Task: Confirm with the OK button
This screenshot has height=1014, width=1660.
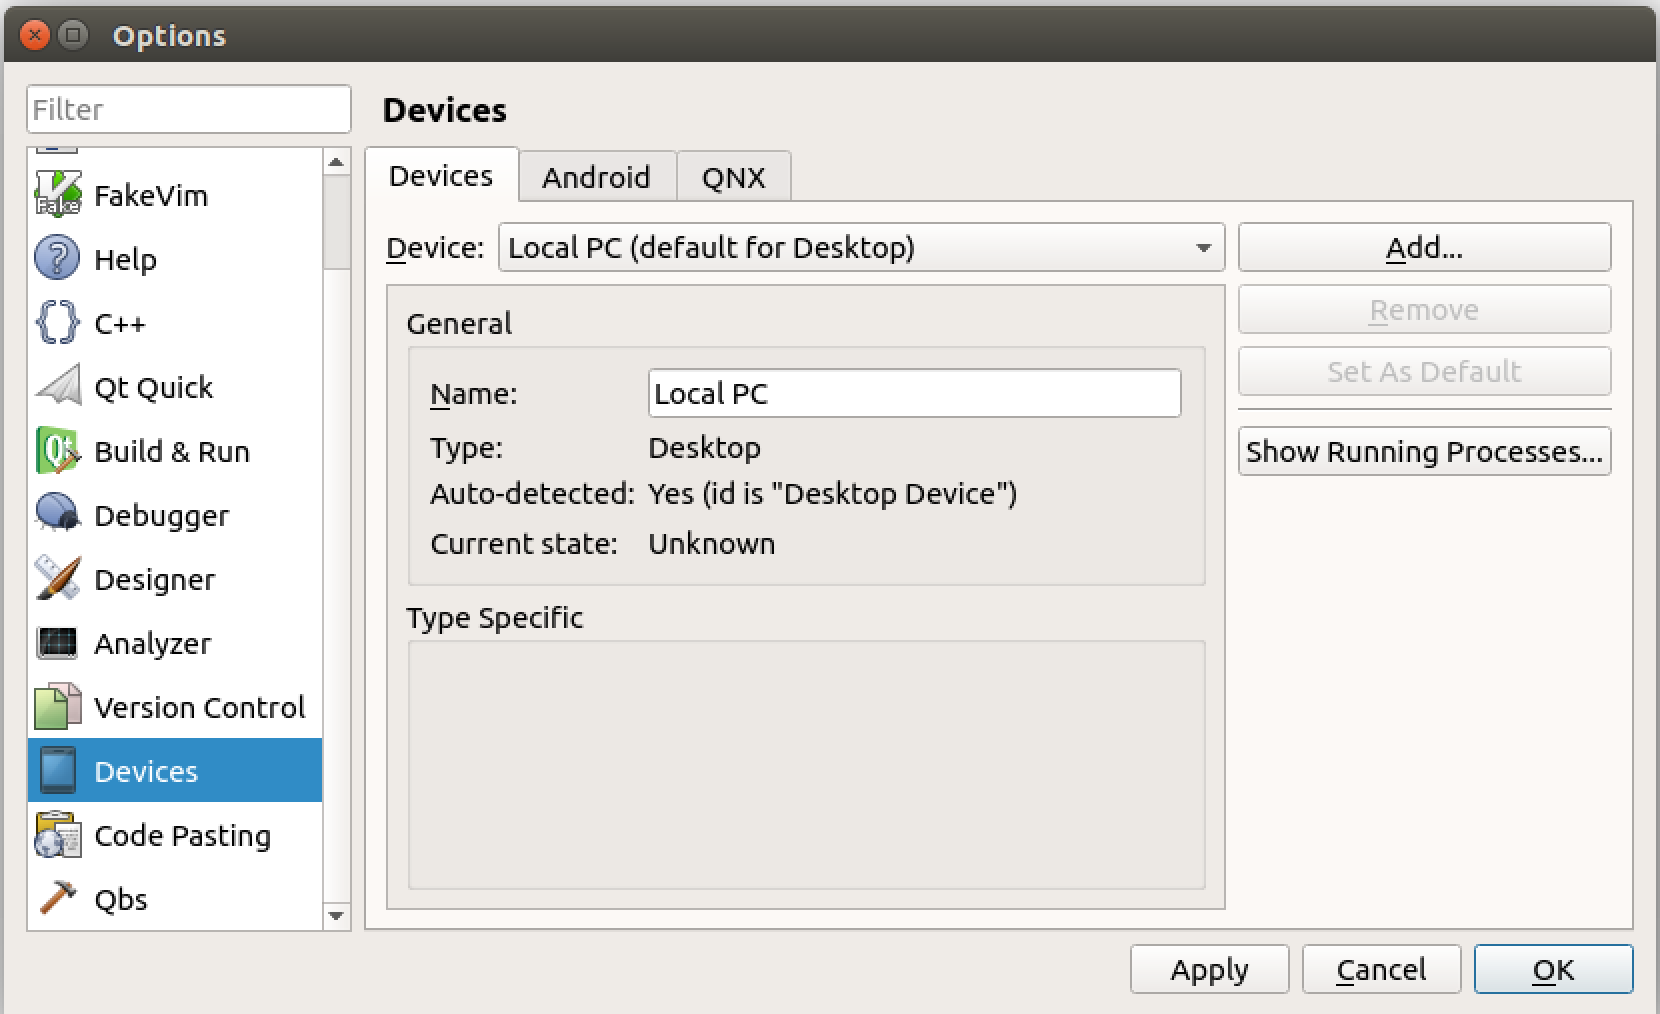Action: (x=1553, y=969)
